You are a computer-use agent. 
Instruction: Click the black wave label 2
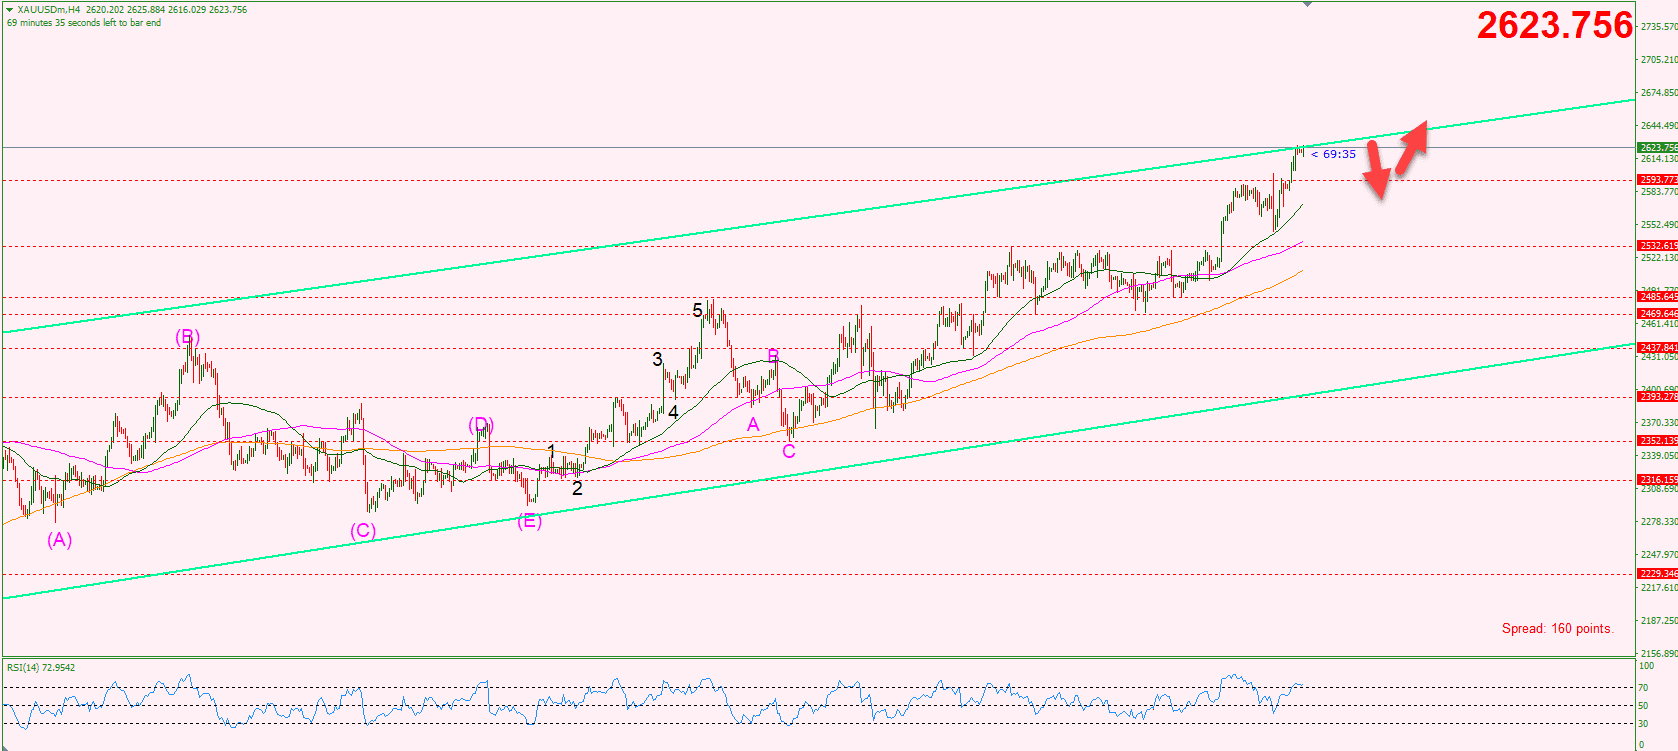pos(577,489)
